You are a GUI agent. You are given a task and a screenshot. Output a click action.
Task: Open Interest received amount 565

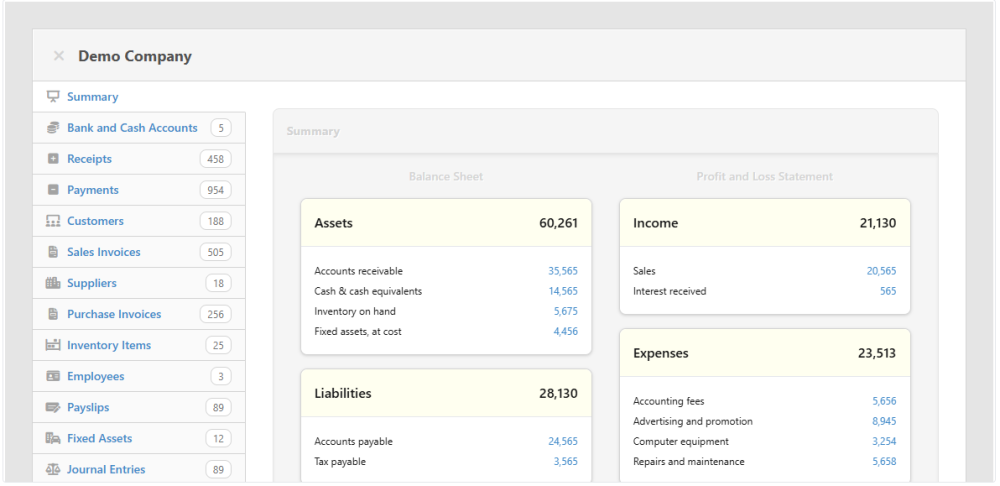[888, 291]
